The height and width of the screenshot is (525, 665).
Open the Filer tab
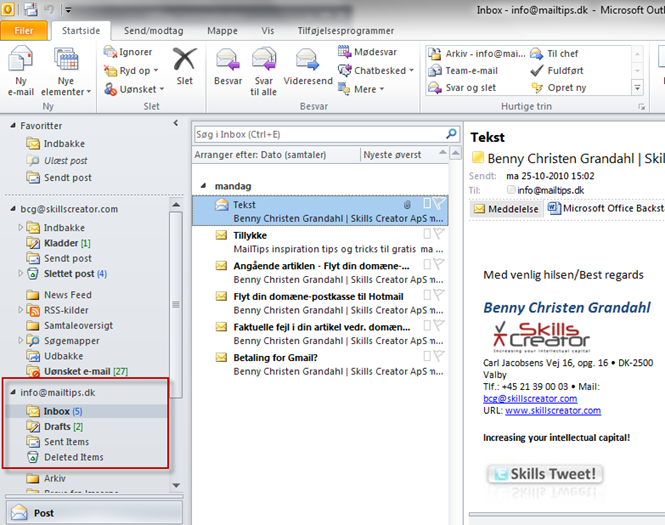point(23,31)
